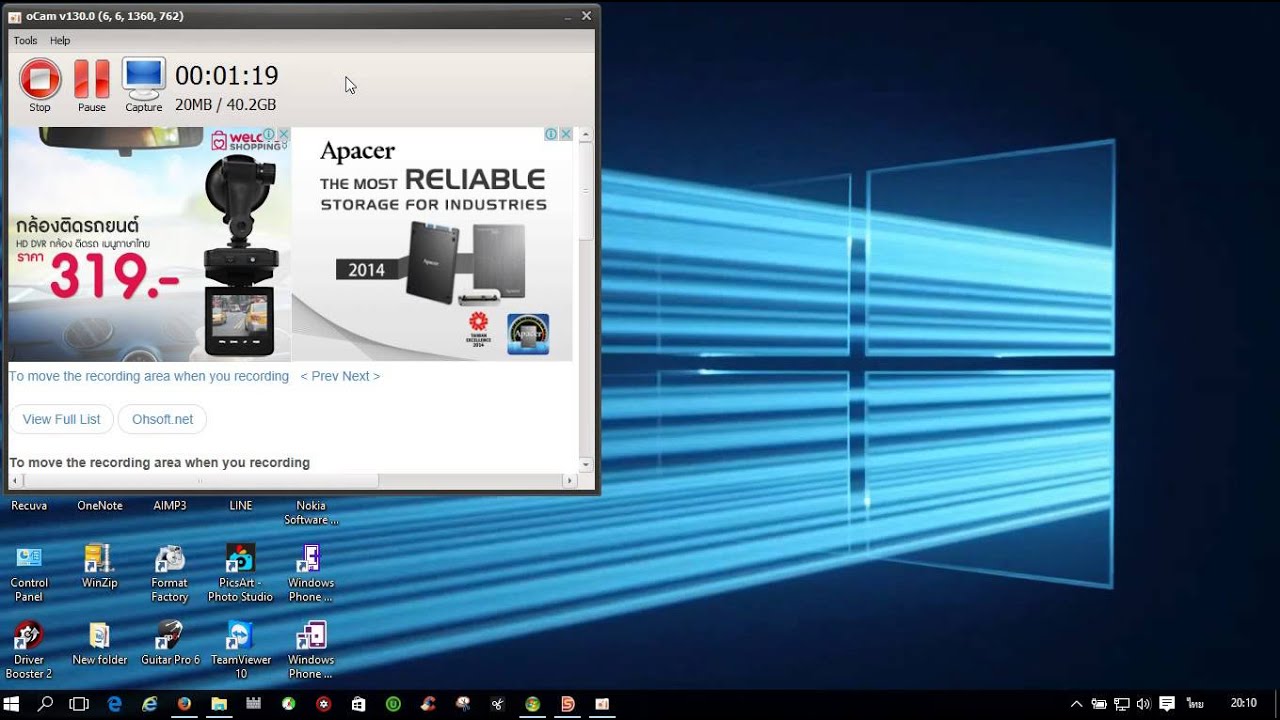Select the AIMP3 desktop label
The height and width of the screenshot is (720, 1280).
[170, 506]
